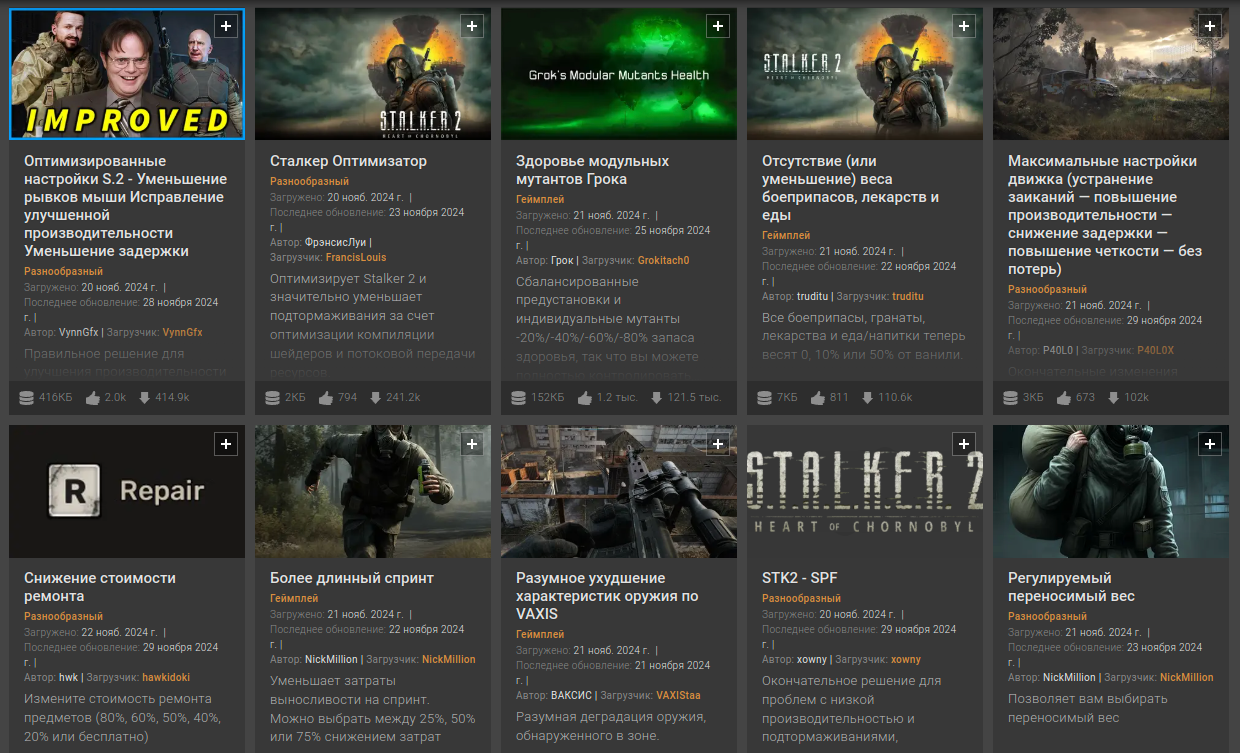Open the rifle scope VAXIS mod thumbnail
1240x753 pixels.
[619, 491]
